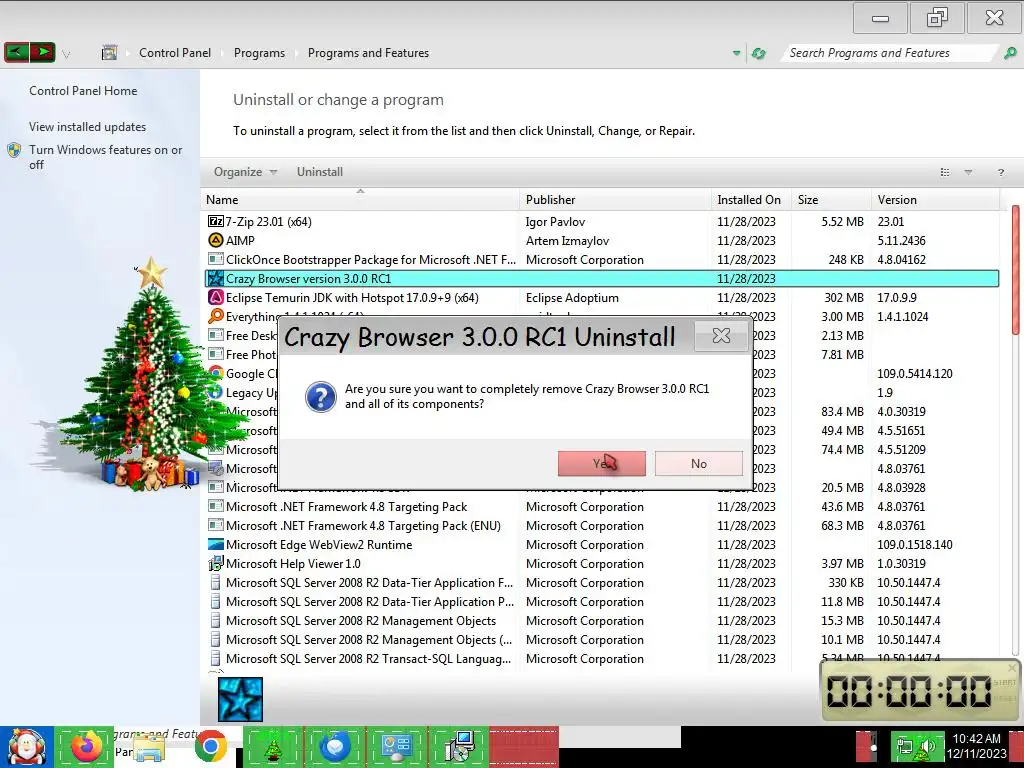Viewport: 1024px width, 768px height.
Task: Click Uninstall in the toolbar
Action: pyautogui.click(x=319, y=172)
